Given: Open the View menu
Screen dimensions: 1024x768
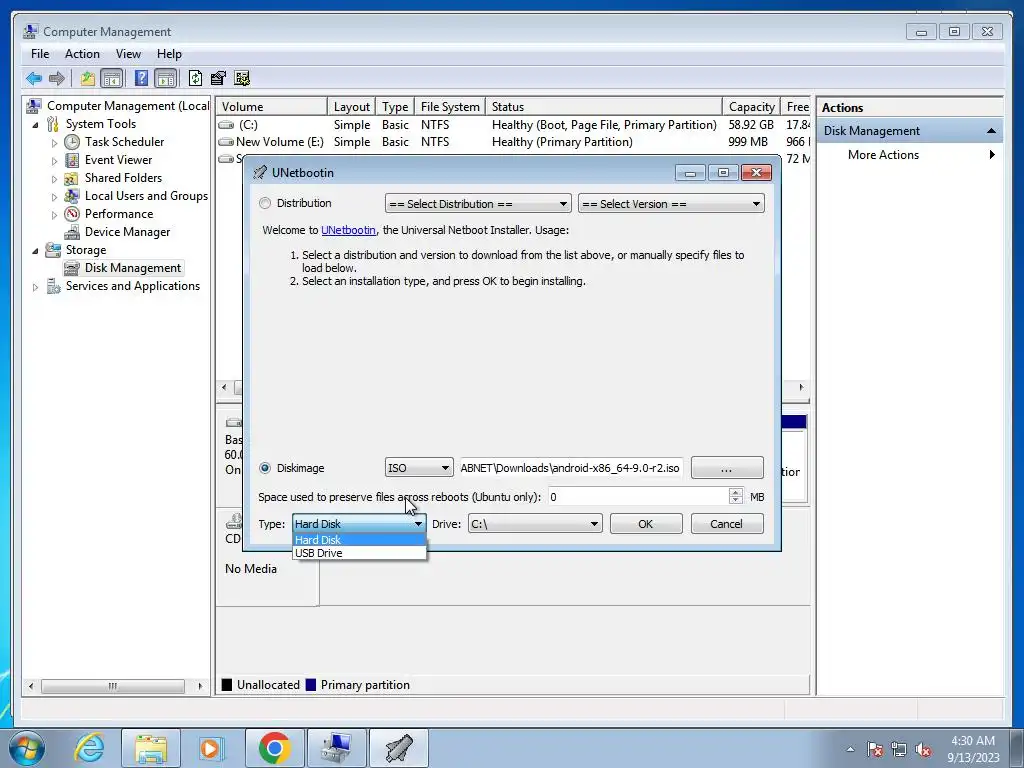Looking at the screenshot, I should tap(128, 54).
